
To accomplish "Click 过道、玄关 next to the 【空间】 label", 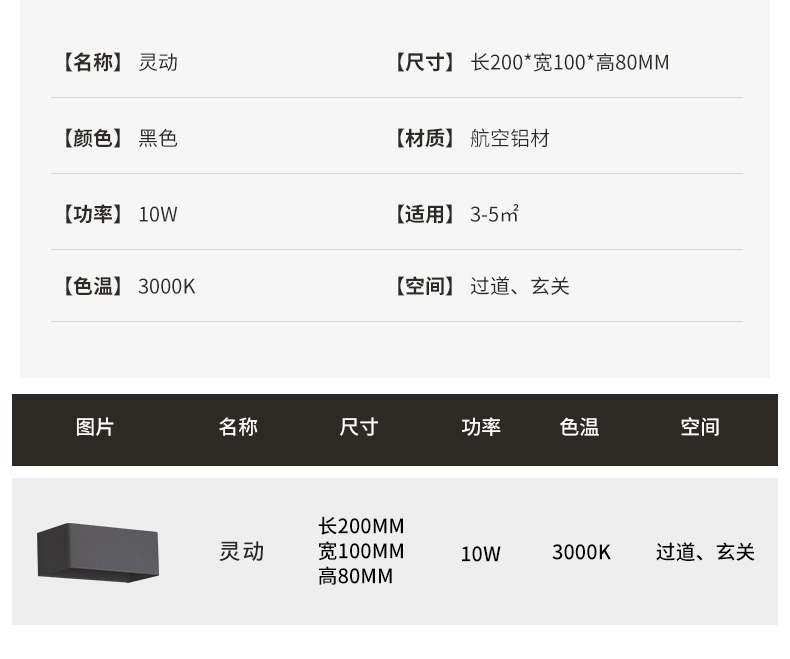I will pyautogui.click(x=519, y=286).
